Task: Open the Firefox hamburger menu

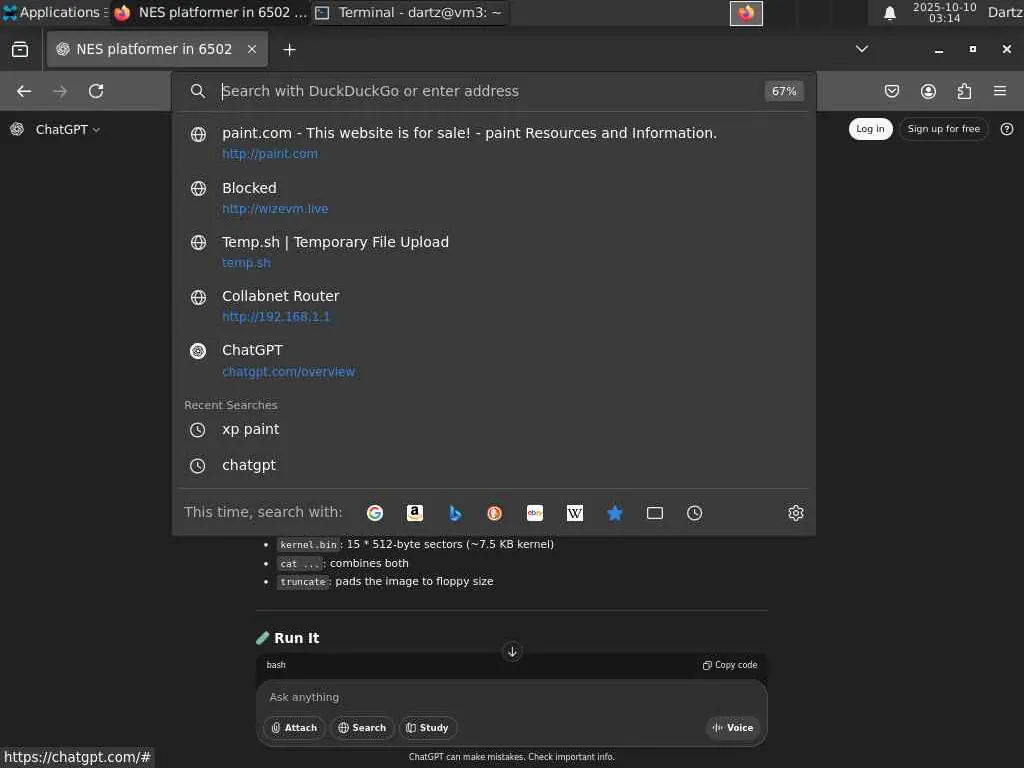Action: [x=1000, y=91]
